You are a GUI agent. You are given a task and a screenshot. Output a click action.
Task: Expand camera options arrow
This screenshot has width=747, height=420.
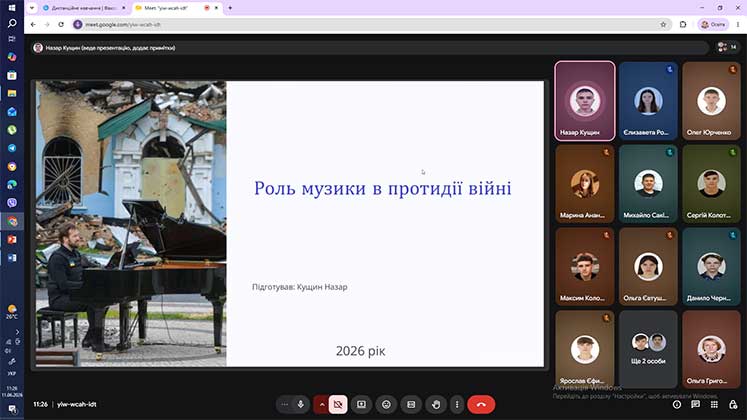(322, 404)
